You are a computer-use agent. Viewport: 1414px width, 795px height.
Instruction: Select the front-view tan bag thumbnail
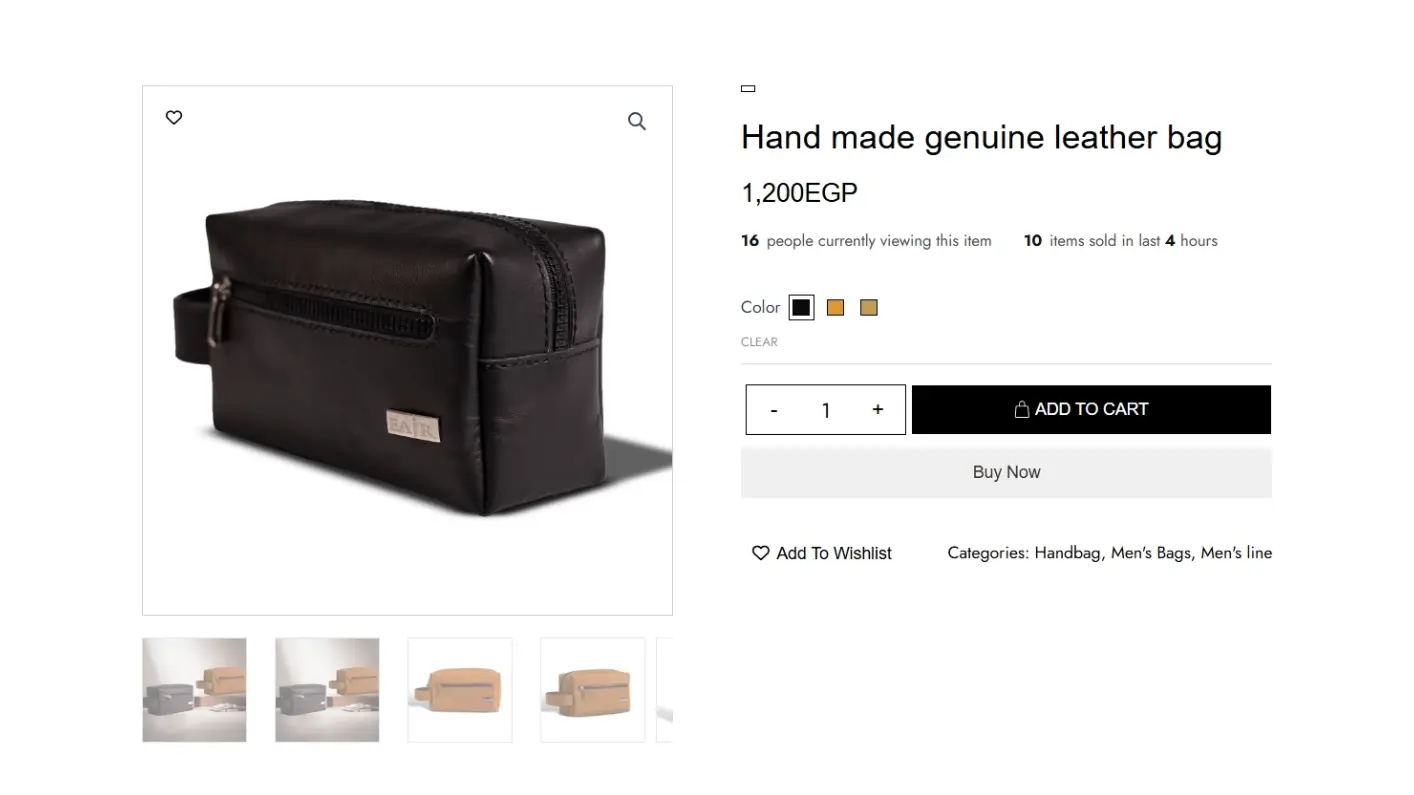[460, 690]
